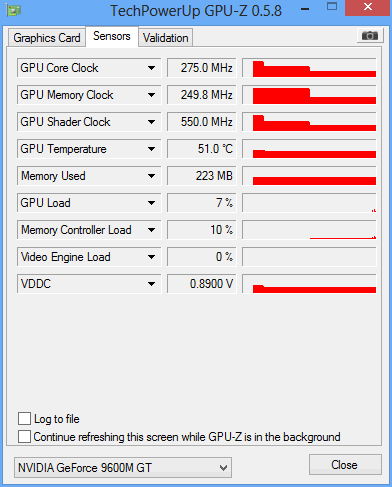Switch to the Validation tab

click(166, 38)
